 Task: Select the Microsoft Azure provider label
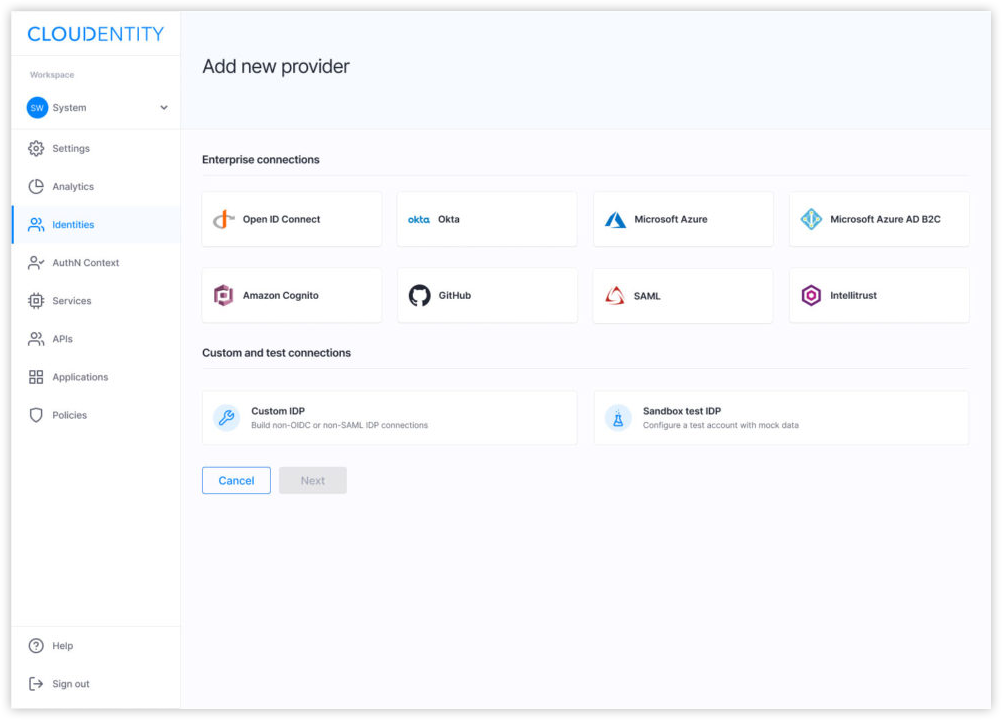click(x=670, y=219)
